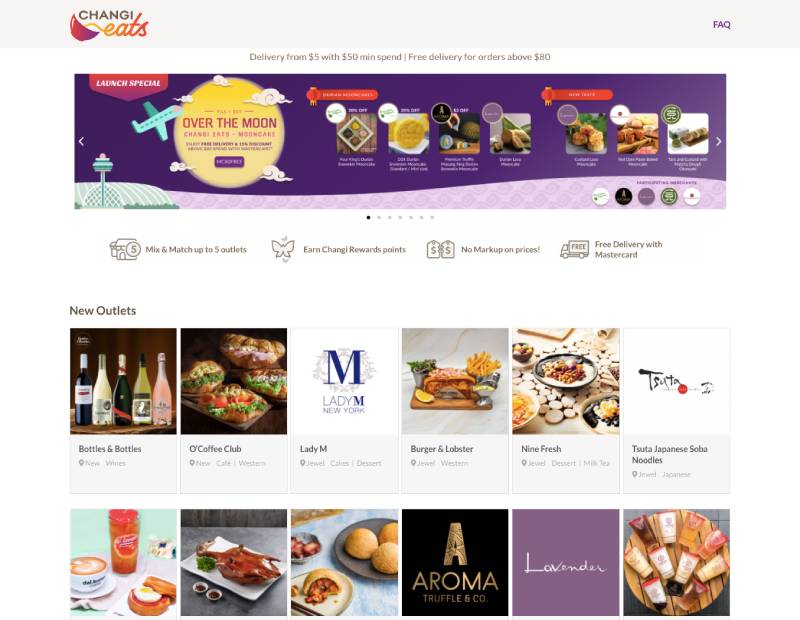Open Tsuta Japanese Soba Noodles outlet

(x=677, y=410)
